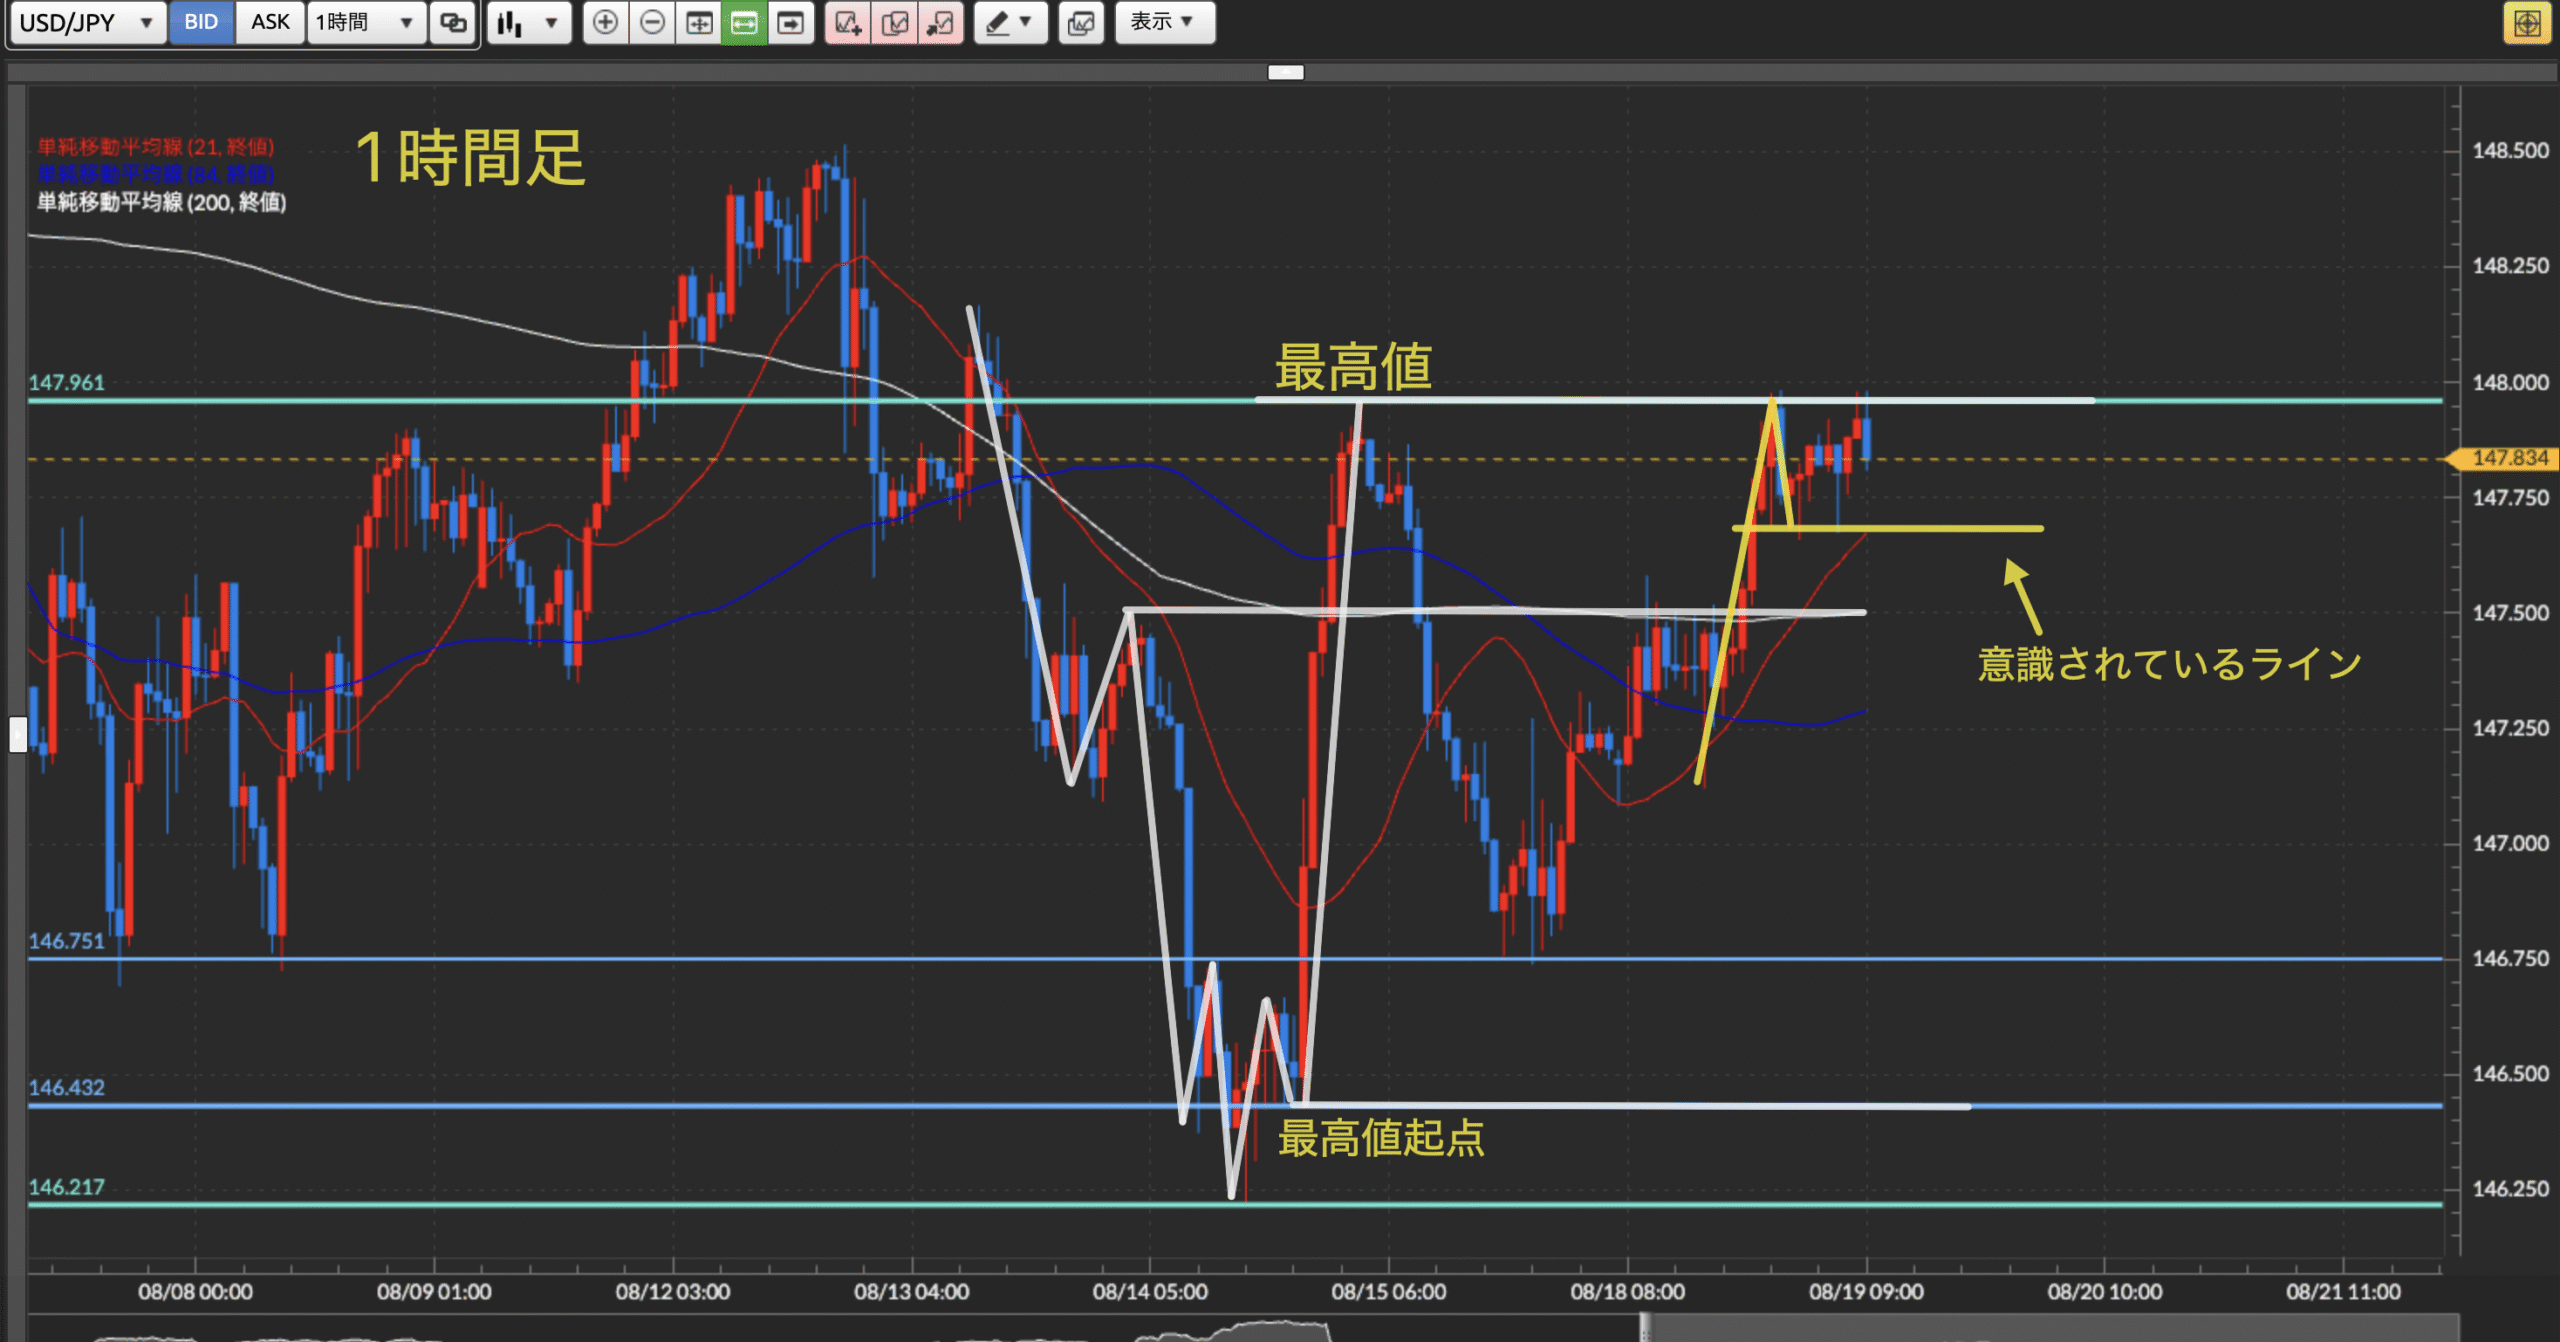Click the 147.961 horizontal line label
The width and height of the screenshot is (2560, 1342).
click(x=66, y=383)
